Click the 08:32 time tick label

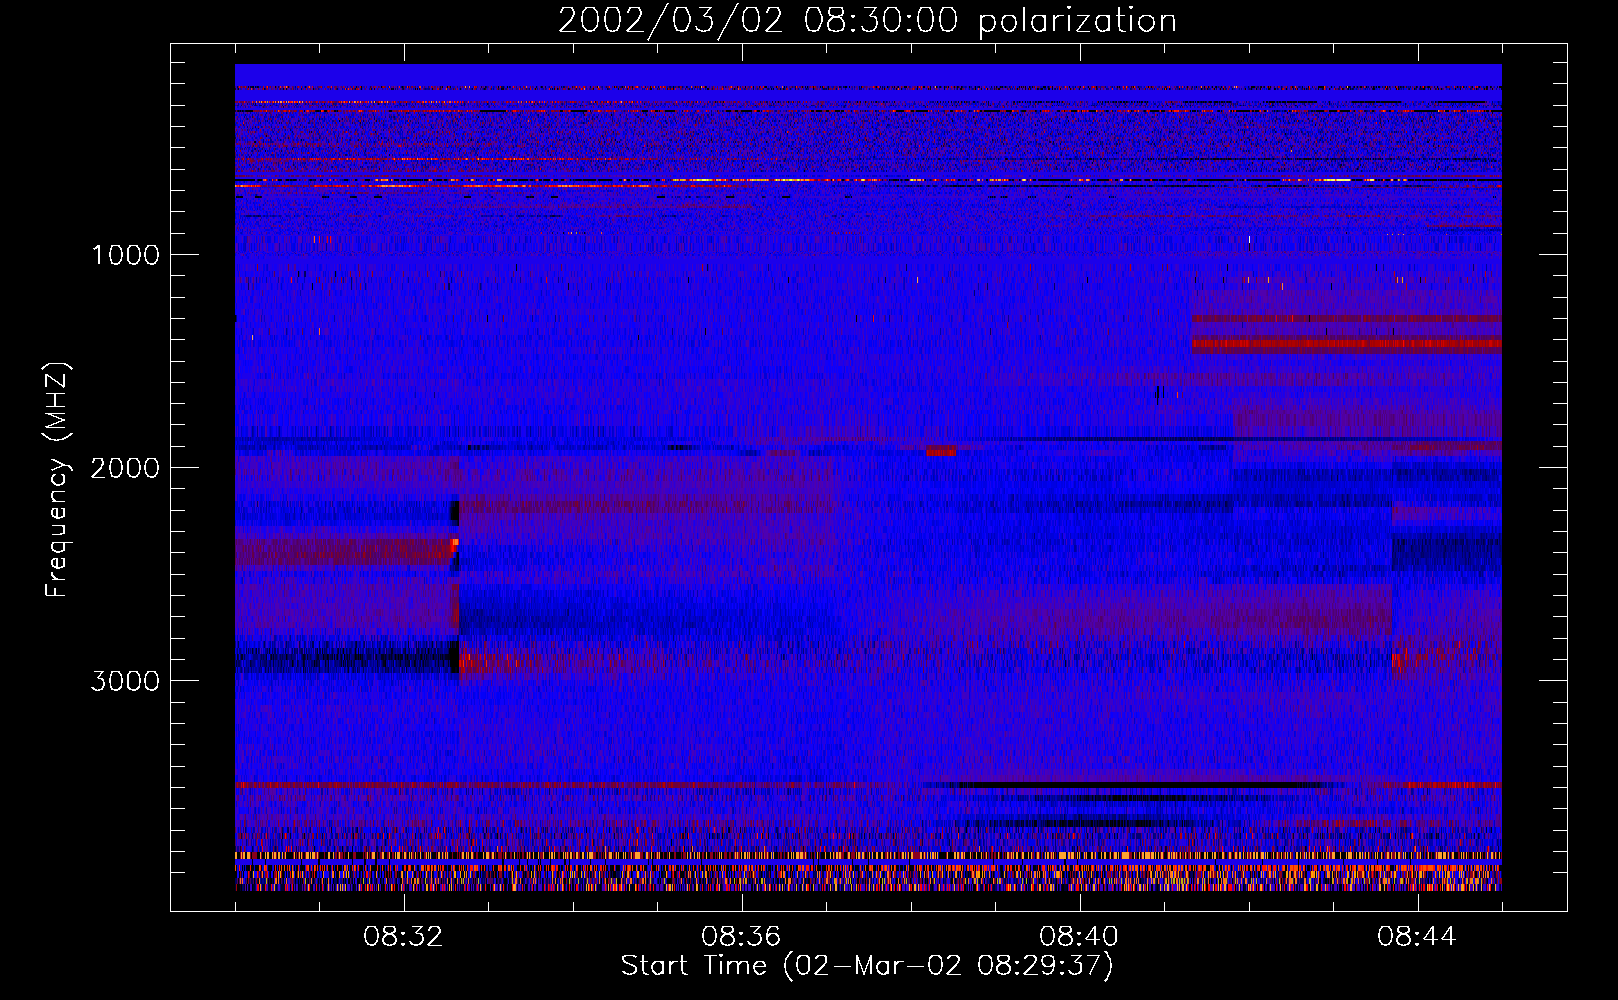click(x=403, y=937)
